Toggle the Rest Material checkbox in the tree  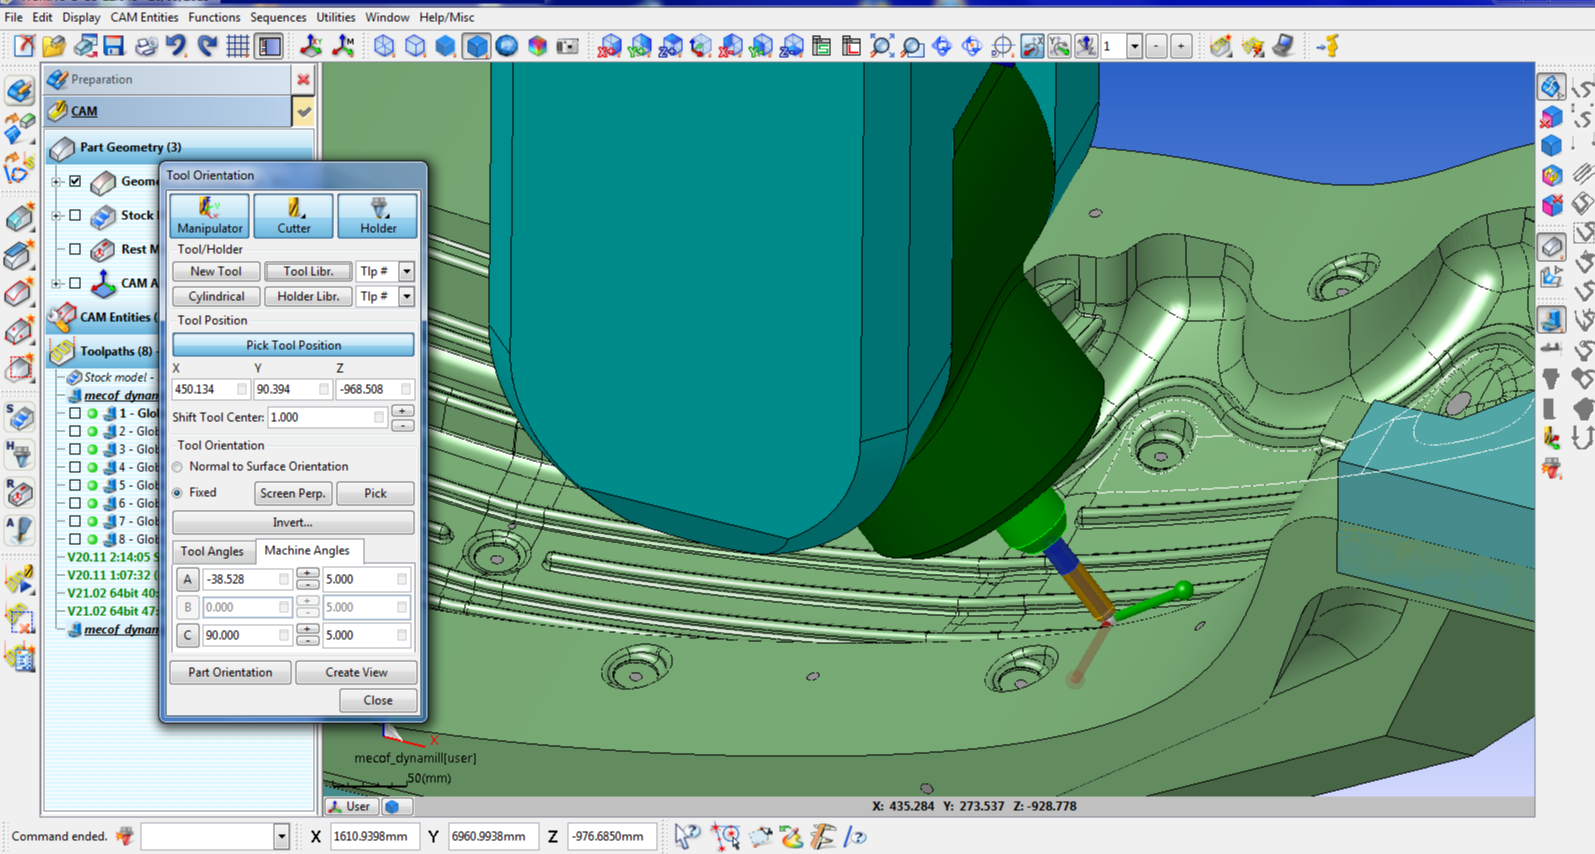75,249
